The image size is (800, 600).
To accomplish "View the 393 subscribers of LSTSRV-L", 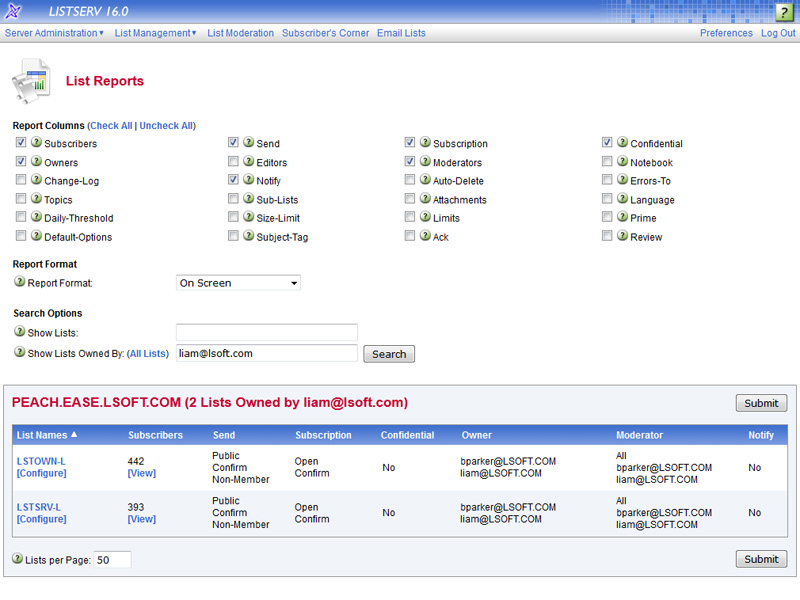I will point(142,519).
